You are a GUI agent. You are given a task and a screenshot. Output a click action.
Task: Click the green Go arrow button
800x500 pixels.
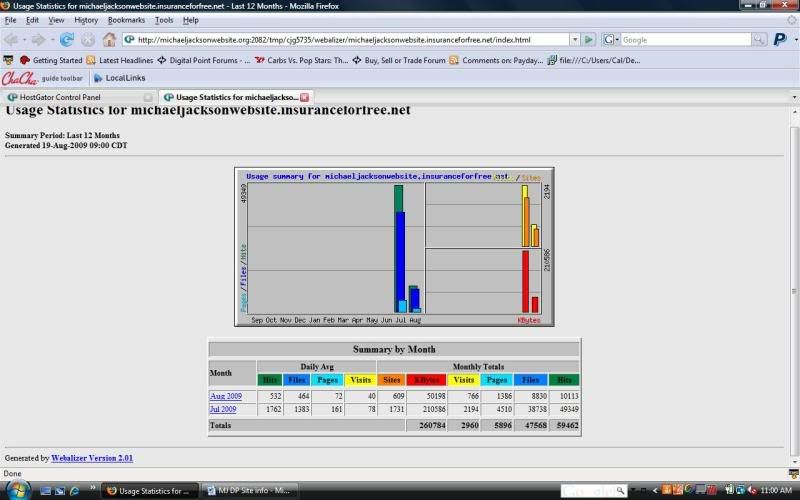[588, 39]
